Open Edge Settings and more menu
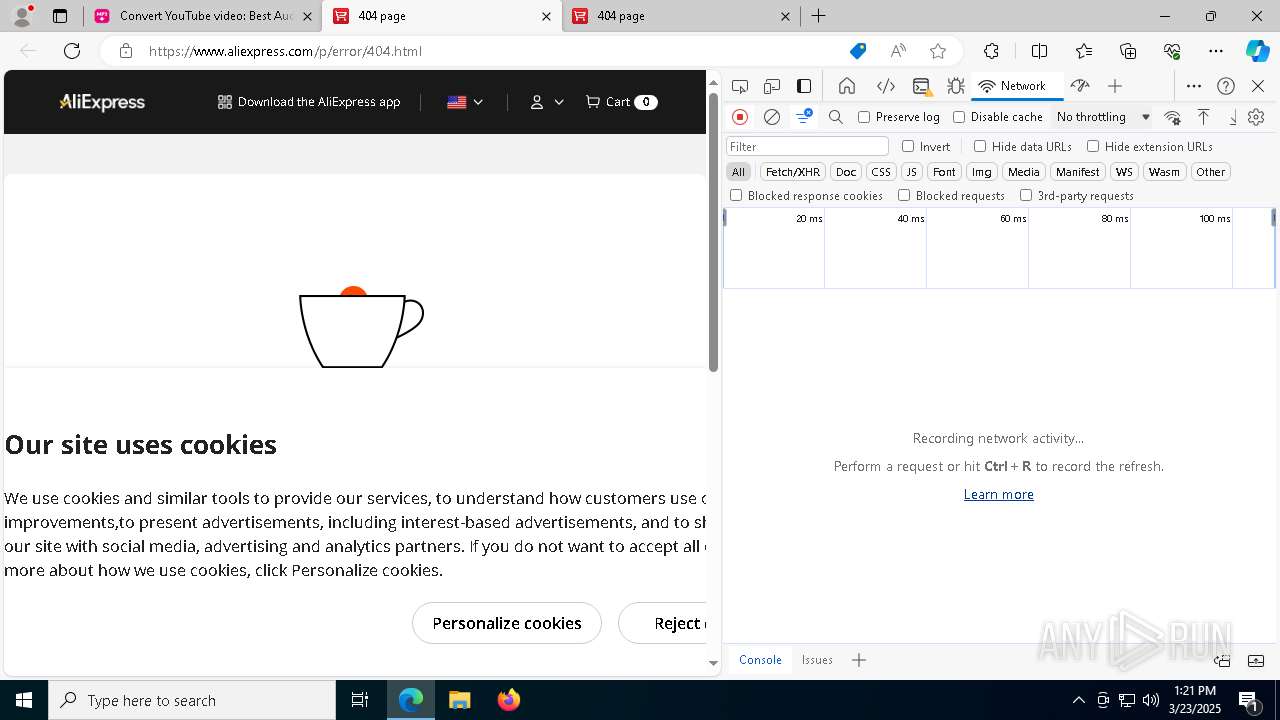The width and height of the screenshot is (1280, 720). tap(1216, 51)
